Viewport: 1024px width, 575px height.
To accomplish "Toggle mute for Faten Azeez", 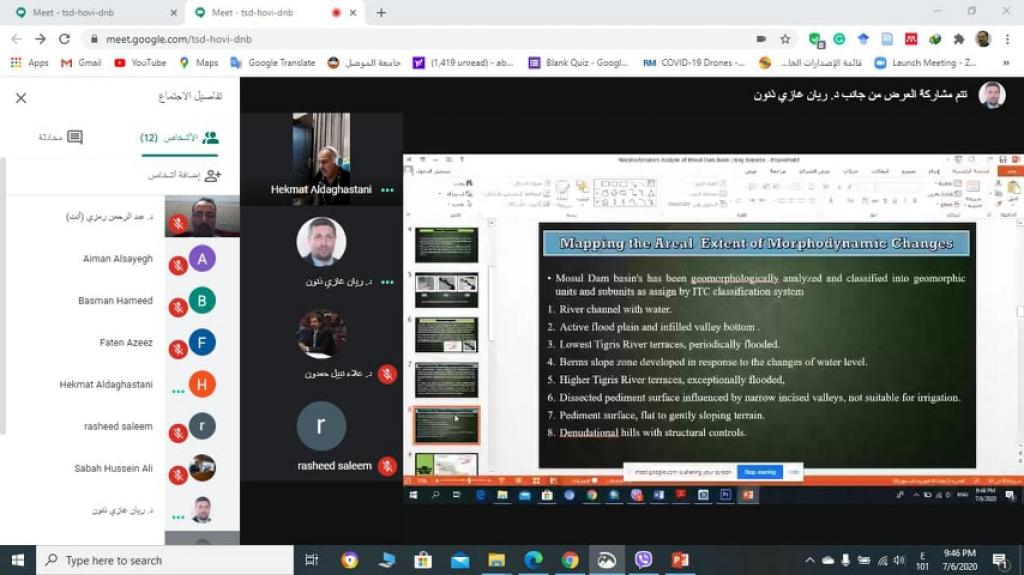I will point(178,349).
